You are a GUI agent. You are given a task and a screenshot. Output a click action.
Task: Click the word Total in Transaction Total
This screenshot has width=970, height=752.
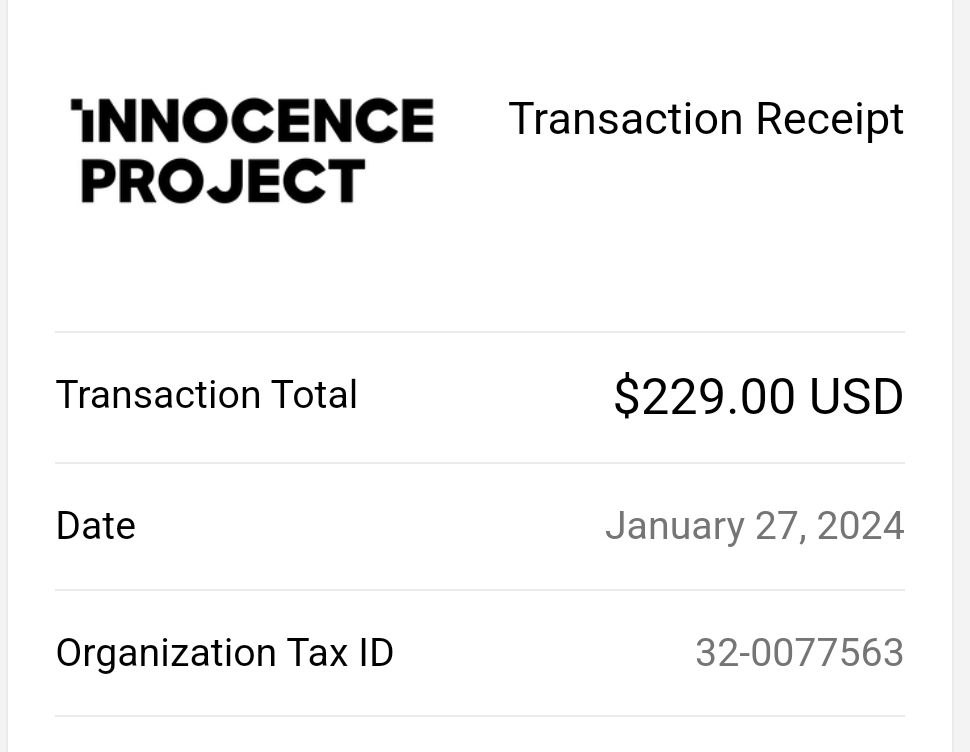[x=314, y=395]
